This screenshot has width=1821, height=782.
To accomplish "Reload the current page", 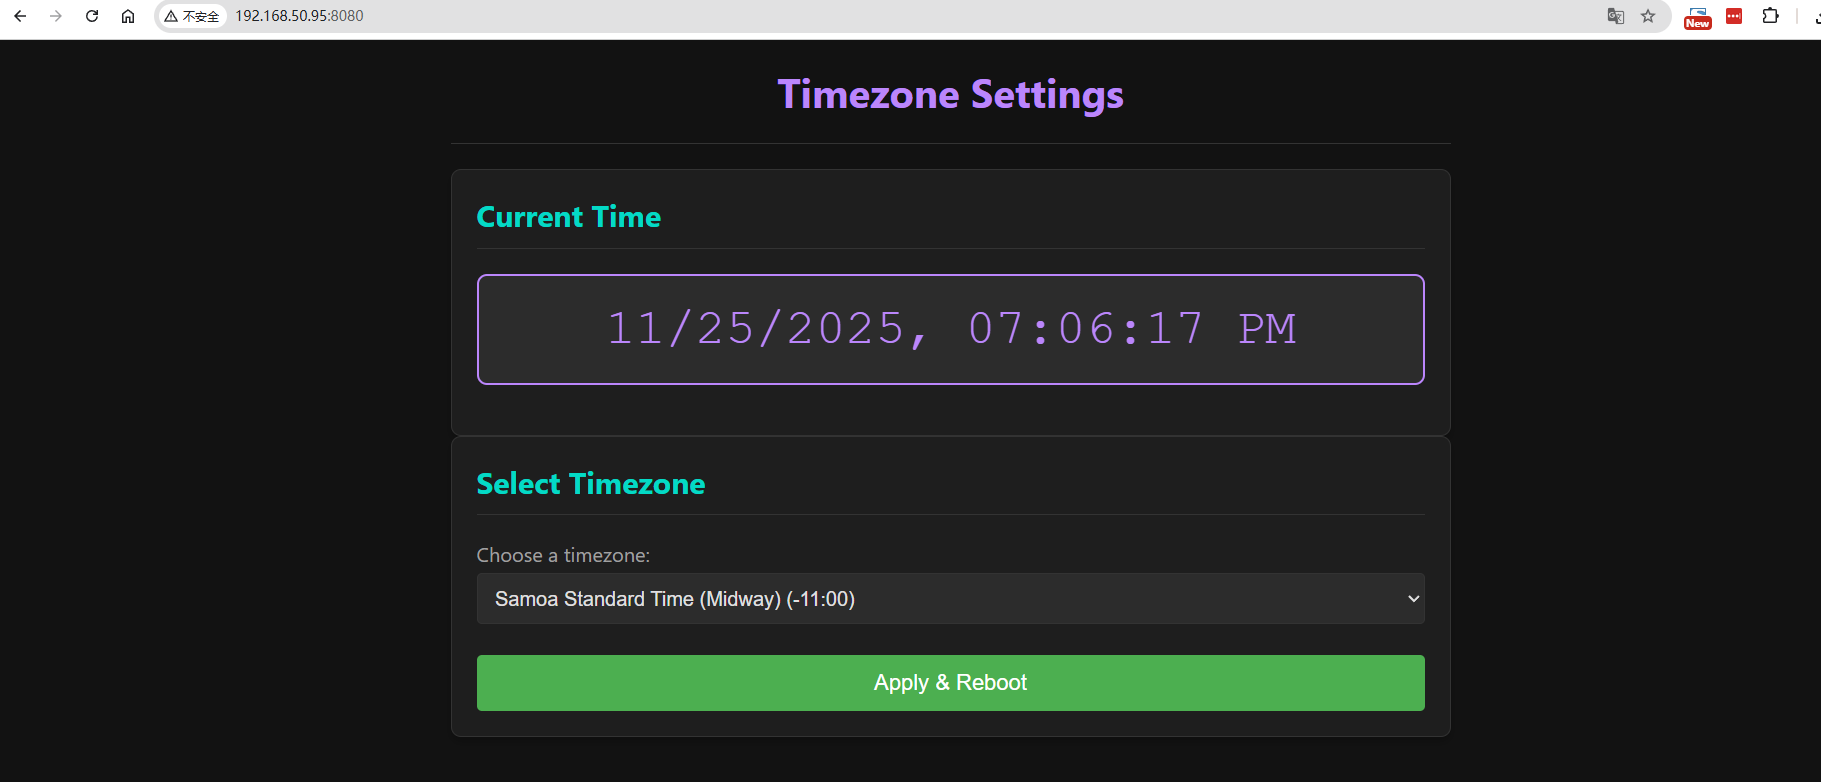I will 91,16.
